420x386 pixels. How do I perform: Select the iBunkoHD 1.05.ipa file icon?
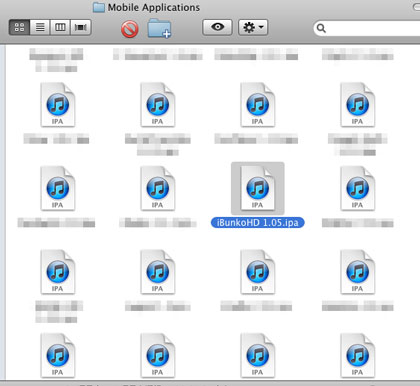click(257, 188)
